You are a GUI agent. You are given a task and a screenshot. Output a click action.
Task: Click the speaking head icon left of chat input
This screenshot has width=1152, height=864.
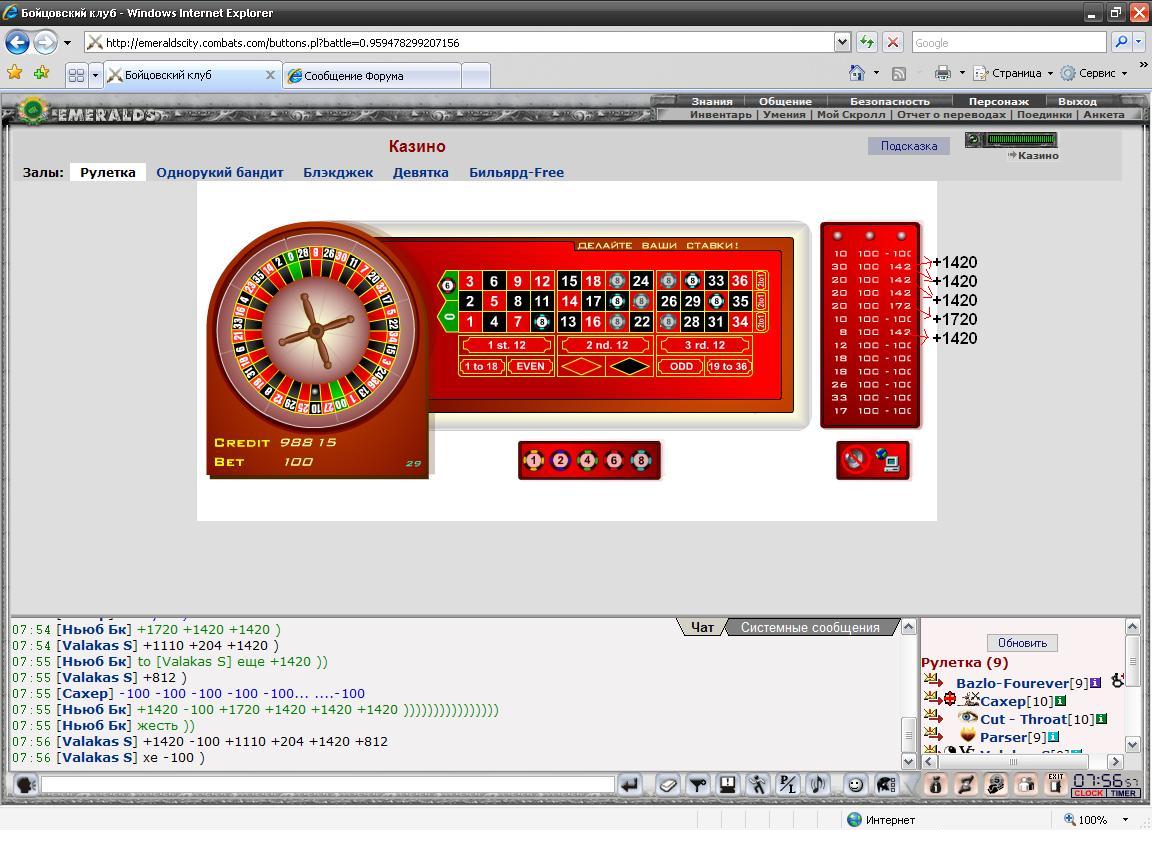coord(25,785)
